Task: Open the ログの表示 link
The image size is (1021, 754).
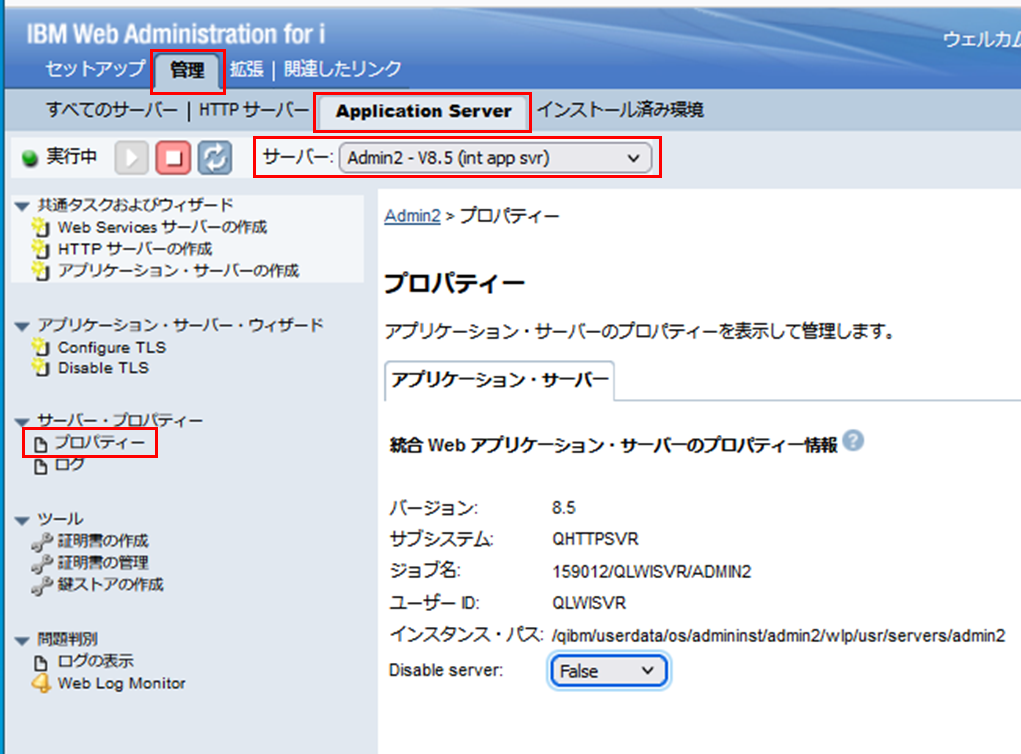Action: point(95,662)
